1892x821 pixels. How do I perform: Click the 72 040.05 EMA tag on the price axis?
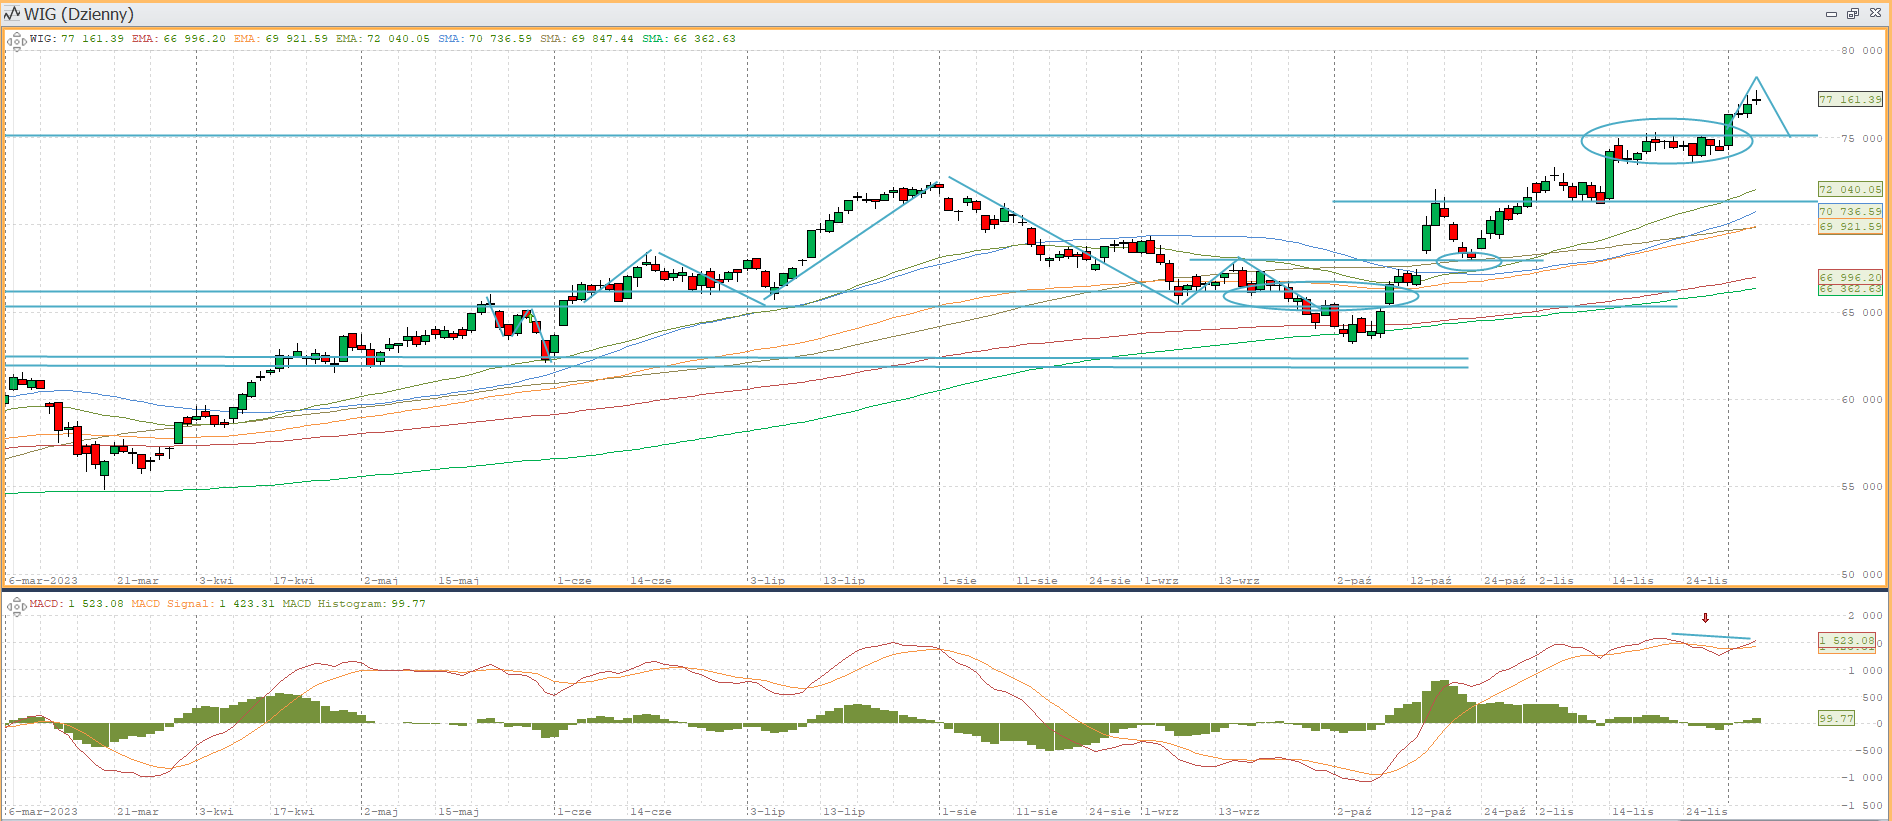[x=1849, y=189]
